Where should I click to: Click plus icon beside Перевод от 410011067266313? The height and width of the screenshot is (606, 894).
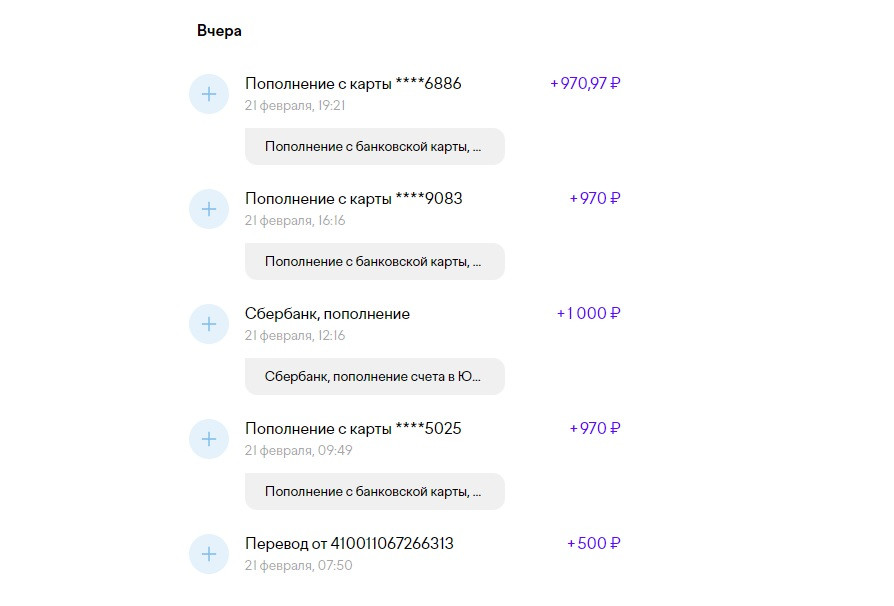click(209, 554)
